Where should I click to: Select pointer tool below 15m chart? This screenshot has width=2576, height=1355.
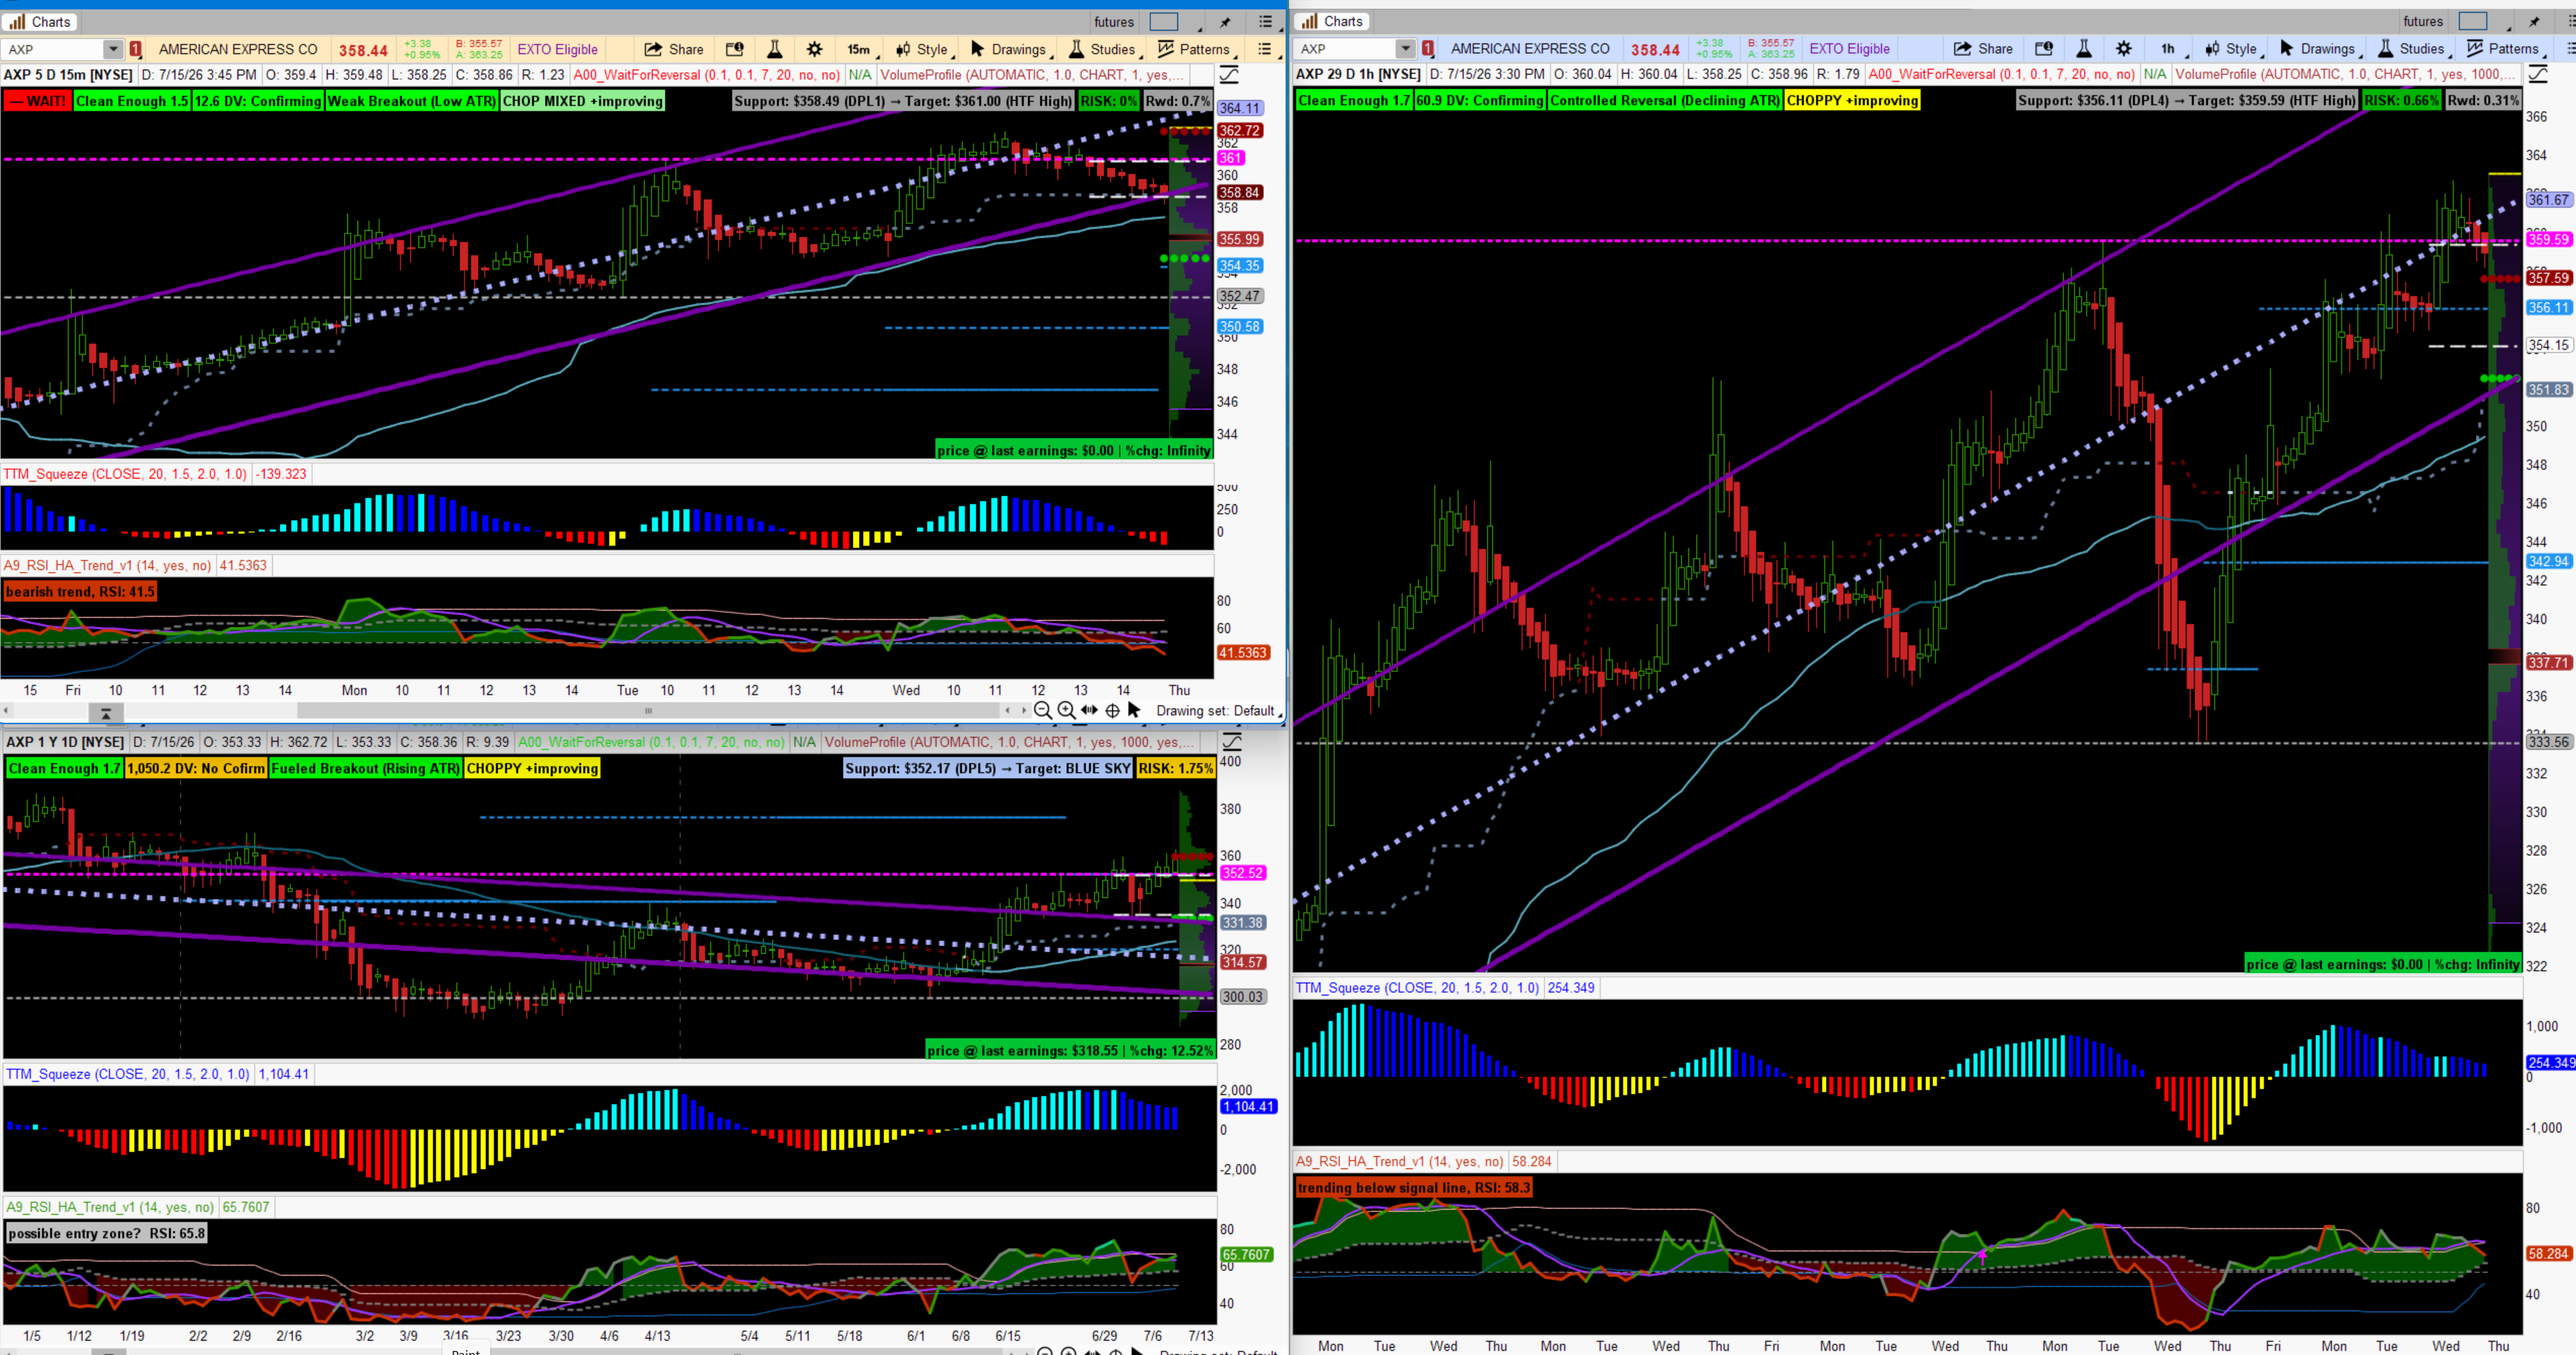[x=1134, y=710]
